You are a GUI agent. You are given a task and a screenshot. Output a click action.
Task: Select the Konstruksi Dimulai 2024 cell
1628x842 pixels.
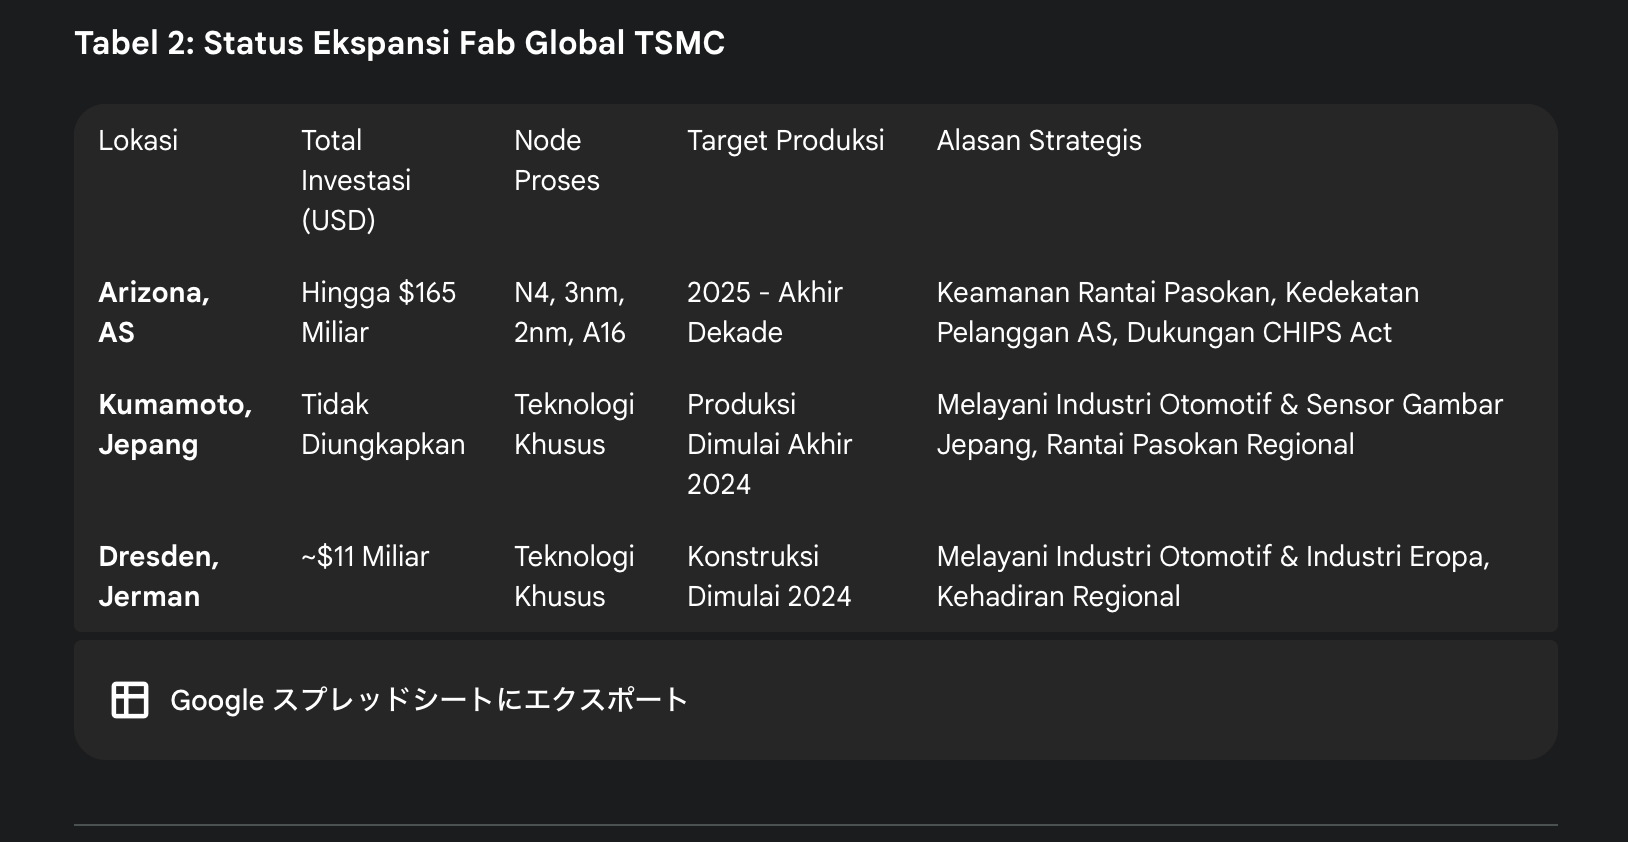point(769,576)
